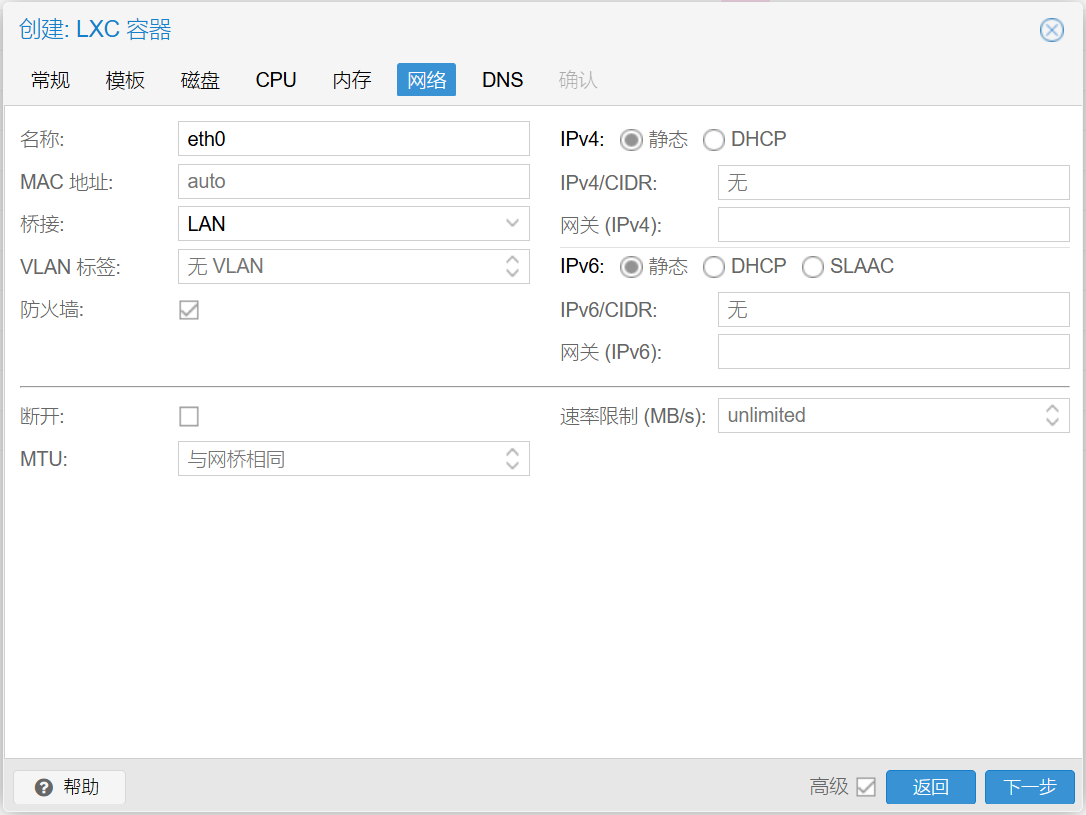Screen dimensions: 1086x815
Task: Select the 磁盘 tab
Action: click(x=200, y=80)
